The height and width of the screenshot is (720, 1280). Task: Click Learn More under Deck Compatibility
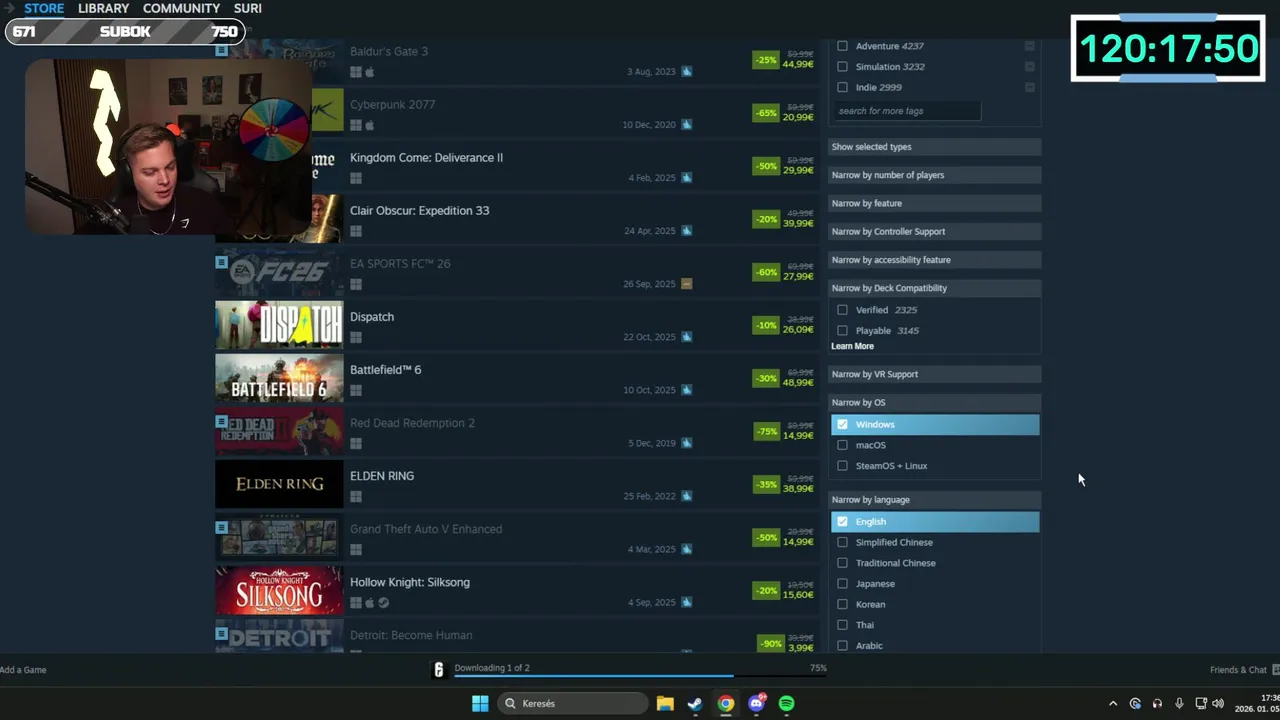(852, 346)
